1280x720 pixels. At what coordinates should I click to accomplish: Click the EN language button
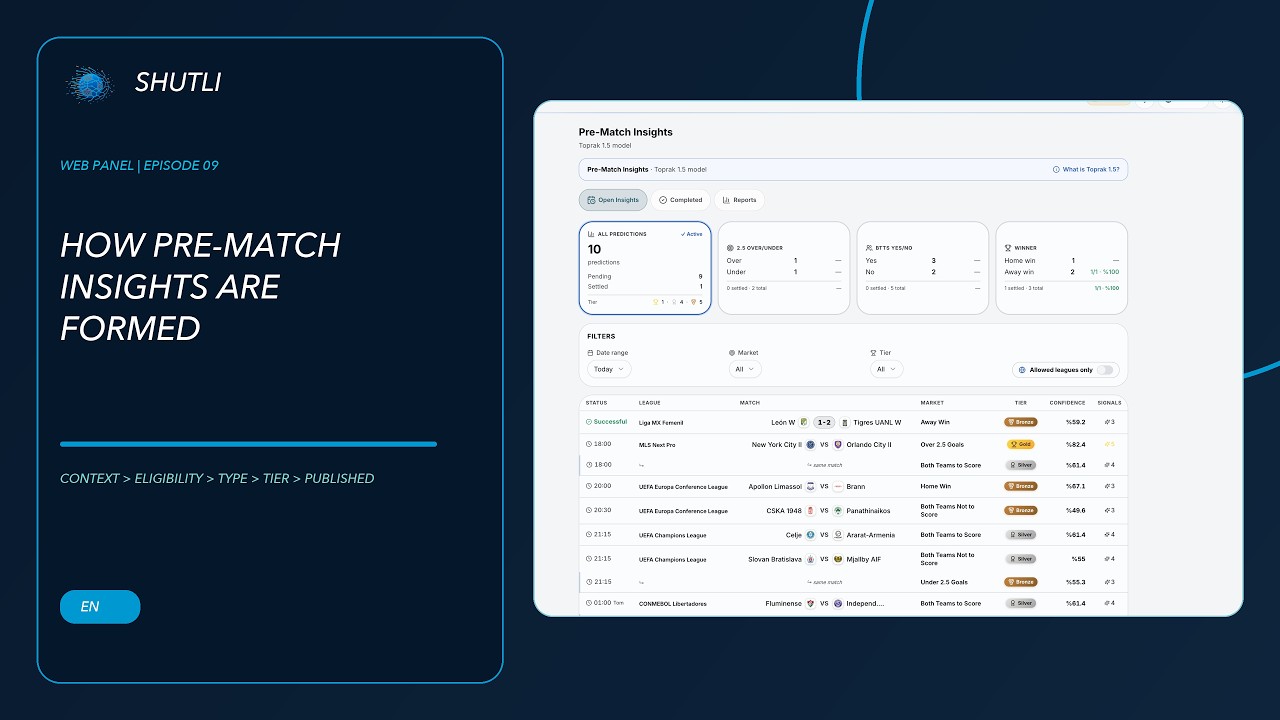(100, 607)
